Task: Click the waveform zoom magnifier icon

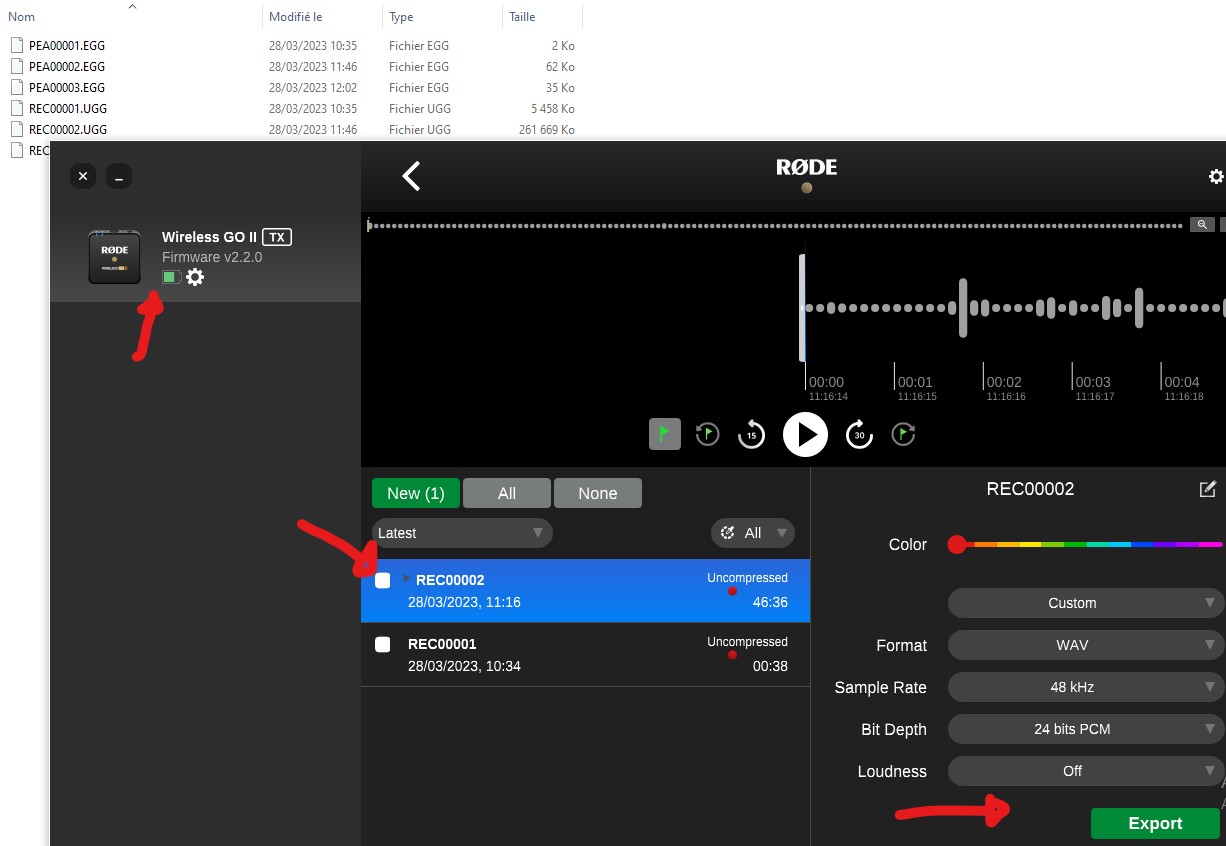Action: (1202, 225)
